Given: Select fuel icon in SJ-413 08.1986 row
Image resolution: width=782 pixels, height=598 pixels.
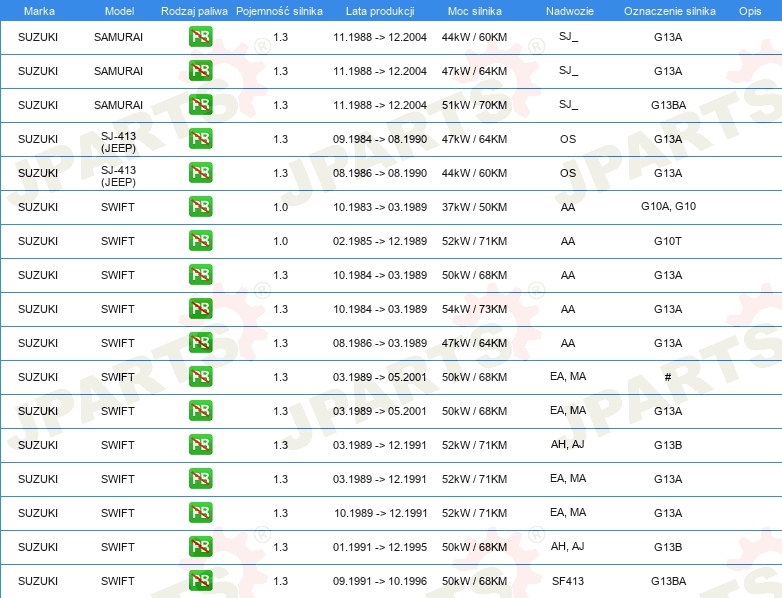Looking at the screenshot, I should 200,173.
